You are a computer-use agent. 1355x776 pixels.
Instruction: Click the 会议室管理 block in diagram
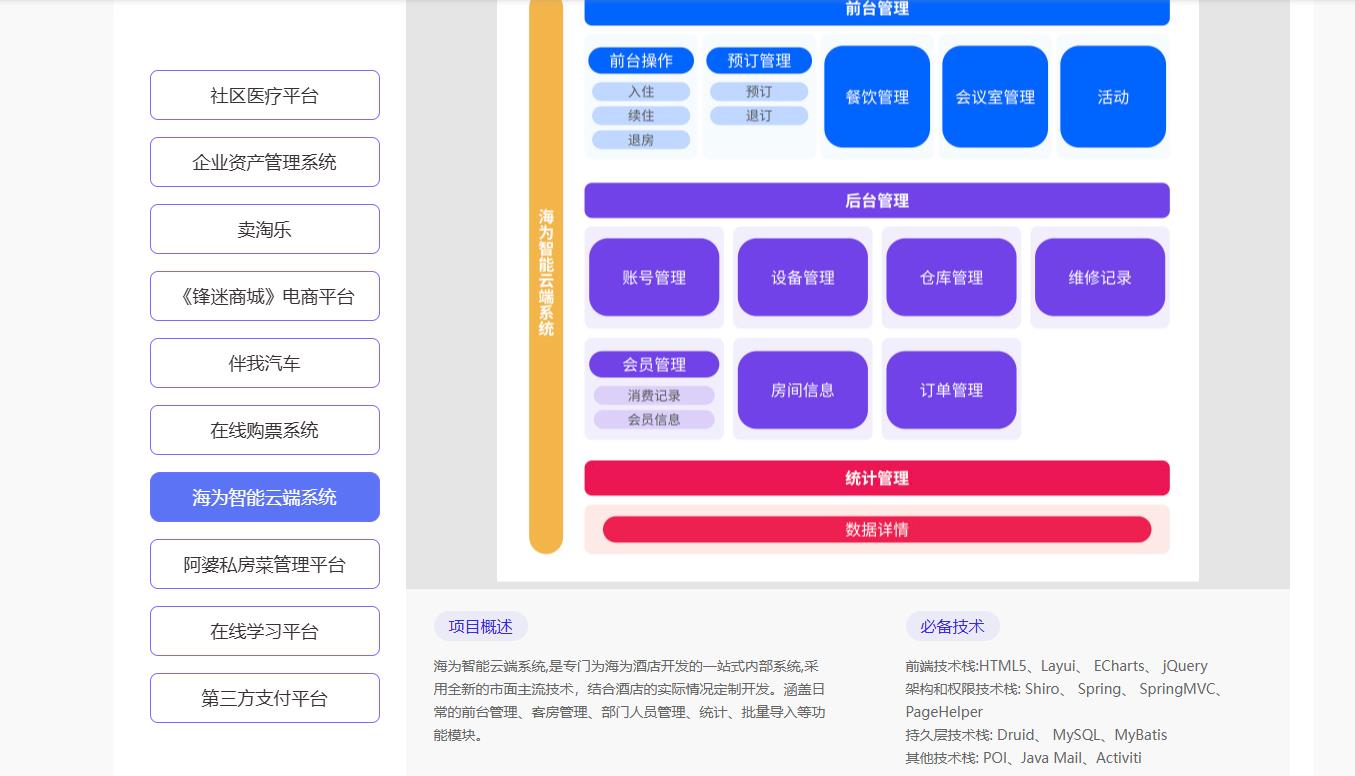click(995, 97)
